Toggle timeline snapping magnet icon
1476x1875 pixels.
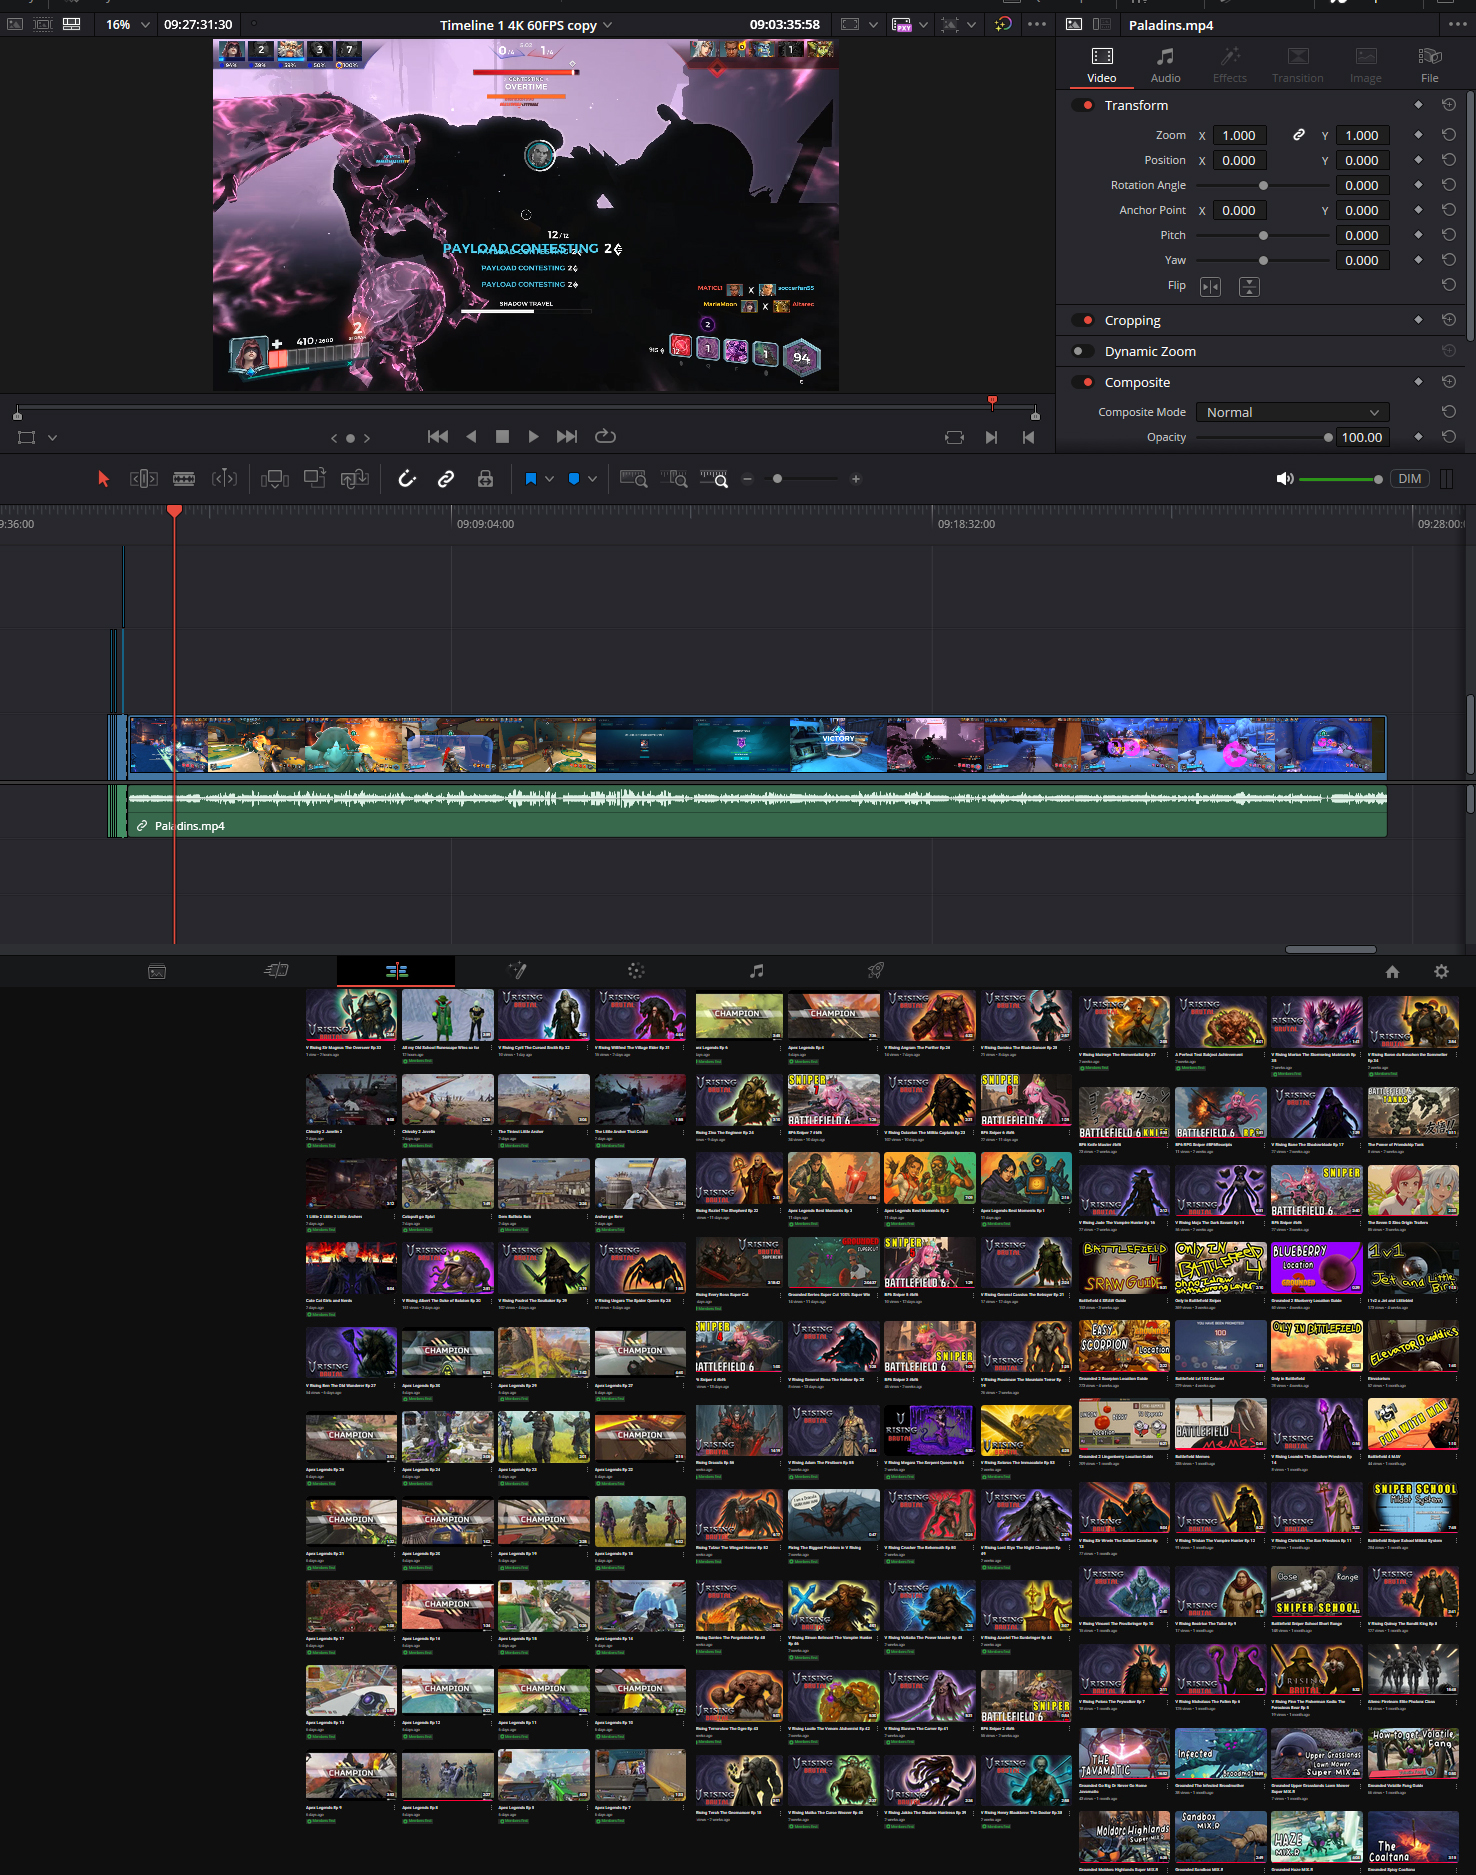(406, 479)
